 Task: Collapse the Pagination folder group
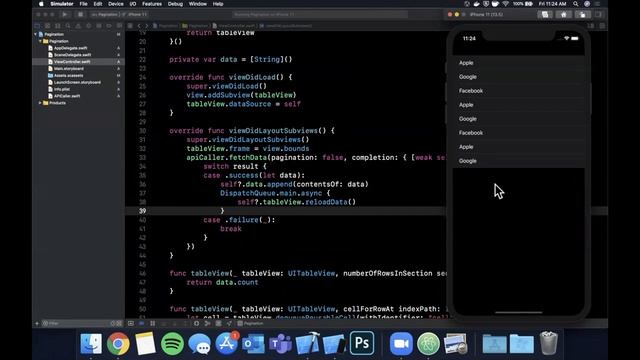click(40, 41)
